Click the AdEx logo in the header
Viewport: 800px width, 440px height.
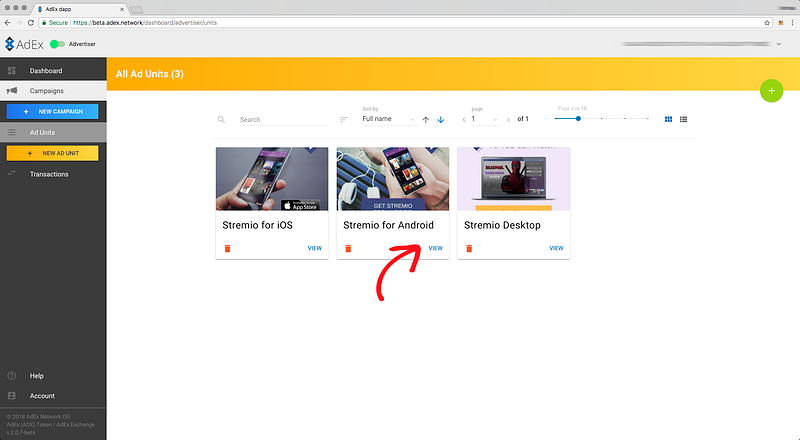coord(24,44)
